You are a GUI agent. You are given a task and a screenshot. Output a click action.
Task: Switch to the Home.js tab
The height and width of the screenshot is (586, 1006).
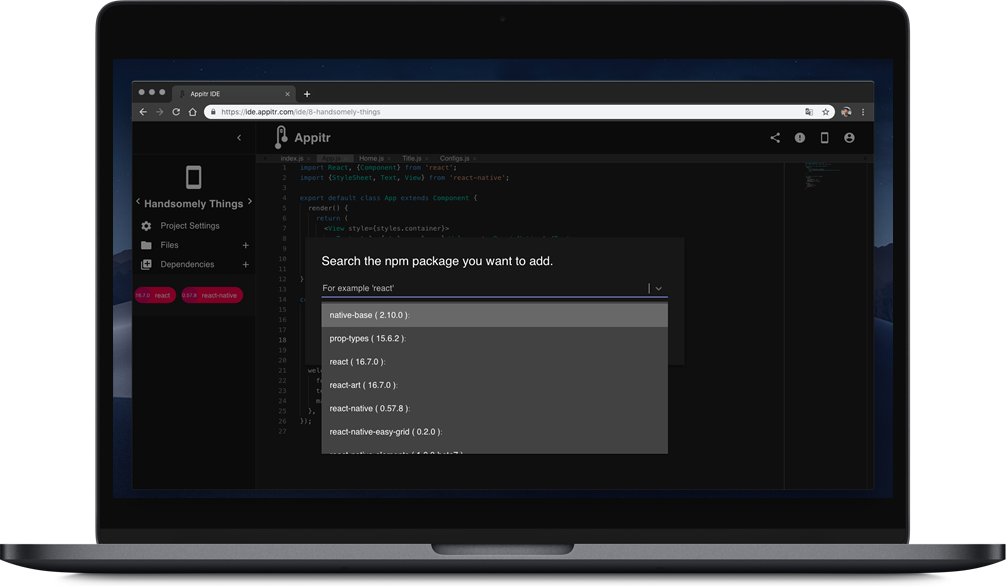pos(372,159)
